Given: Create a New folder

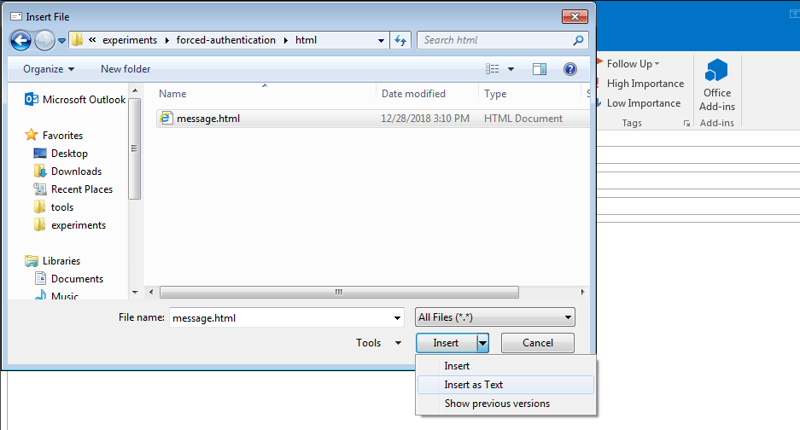Looking at the screenshot, I should (x=126, y=69).
